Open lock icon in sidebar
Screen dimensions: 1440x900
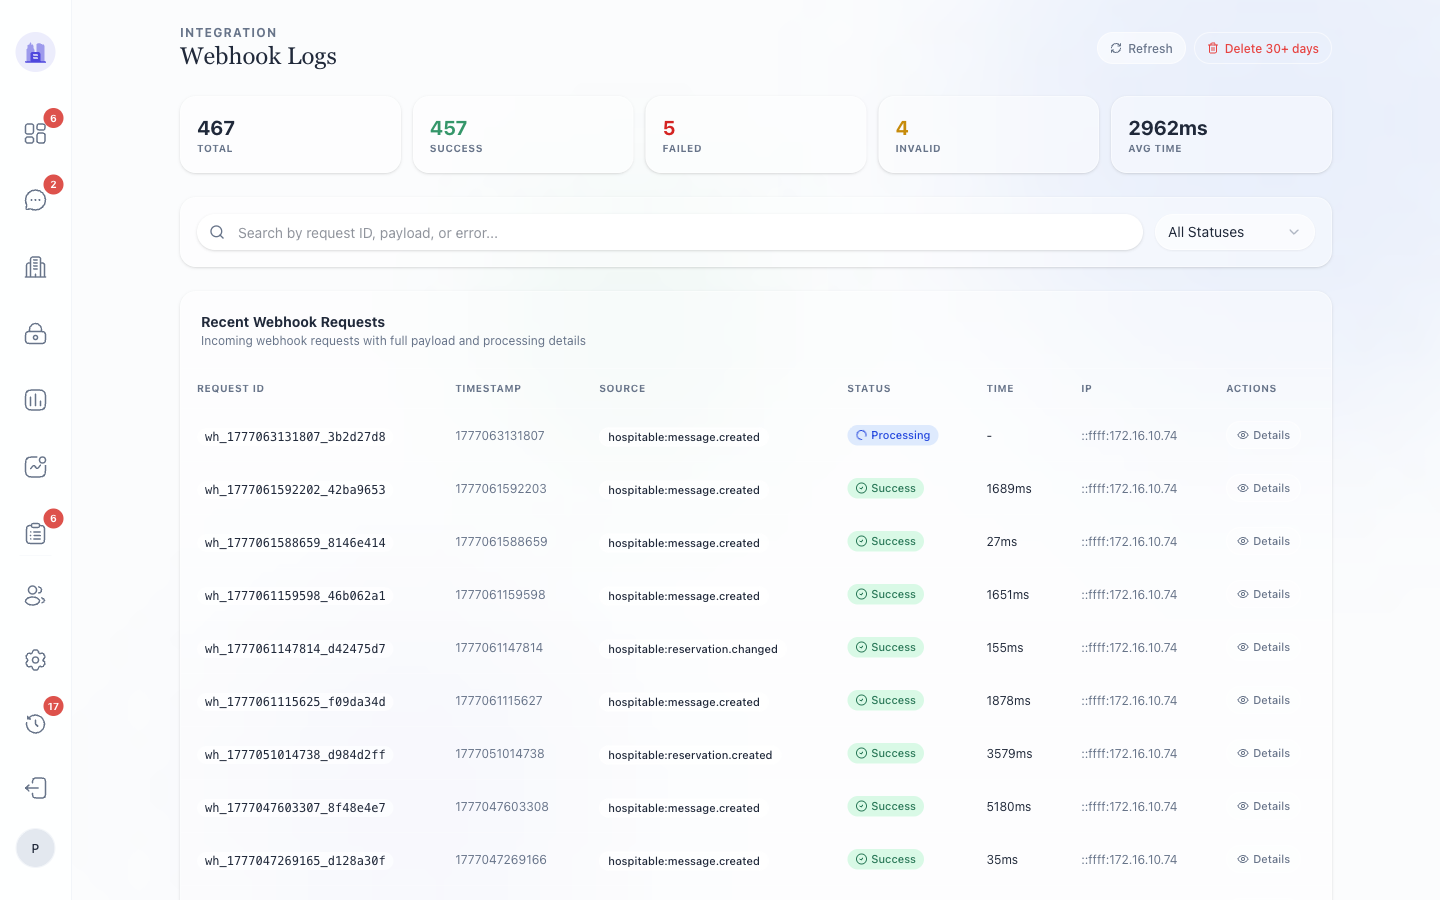tap(35, 333)
